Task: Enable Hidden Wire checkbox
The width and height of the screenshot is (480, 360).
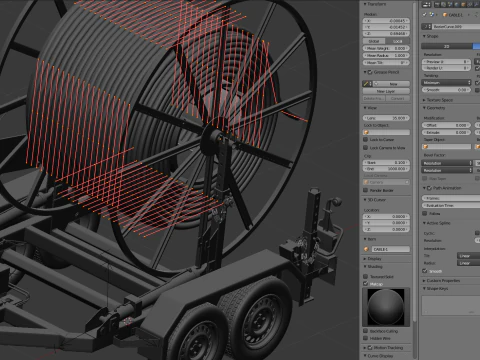Action: (x=366, y=338)
